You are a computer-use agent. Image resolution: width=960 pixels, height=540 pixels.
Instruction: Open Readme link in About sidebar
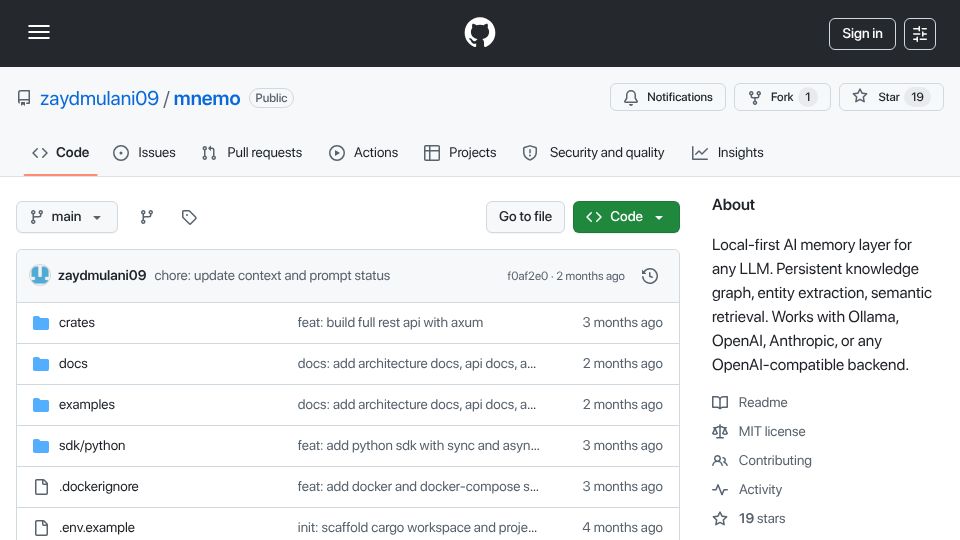(x=763, y=402)
